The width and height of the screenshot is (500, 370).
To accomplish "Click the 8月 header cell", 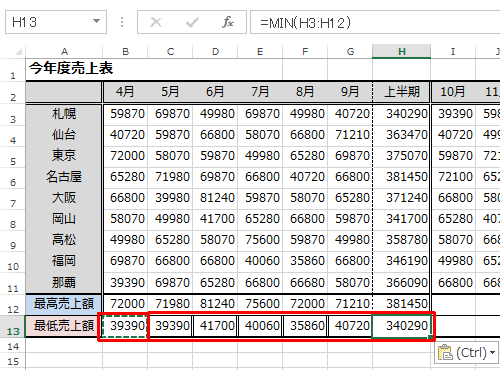I will point(305,92).
